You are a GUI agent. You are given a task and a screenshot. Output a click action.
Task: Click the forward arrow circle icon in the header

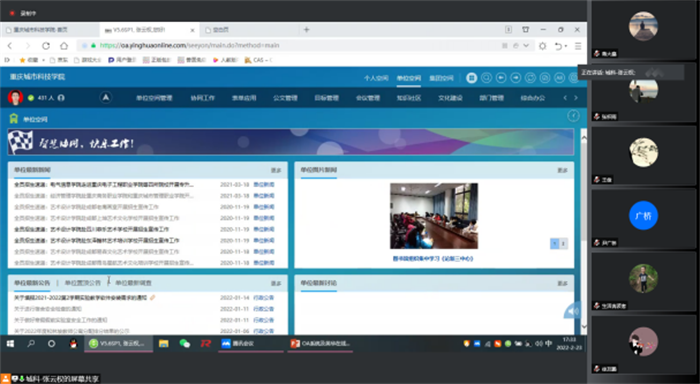(x=516, y=78)
